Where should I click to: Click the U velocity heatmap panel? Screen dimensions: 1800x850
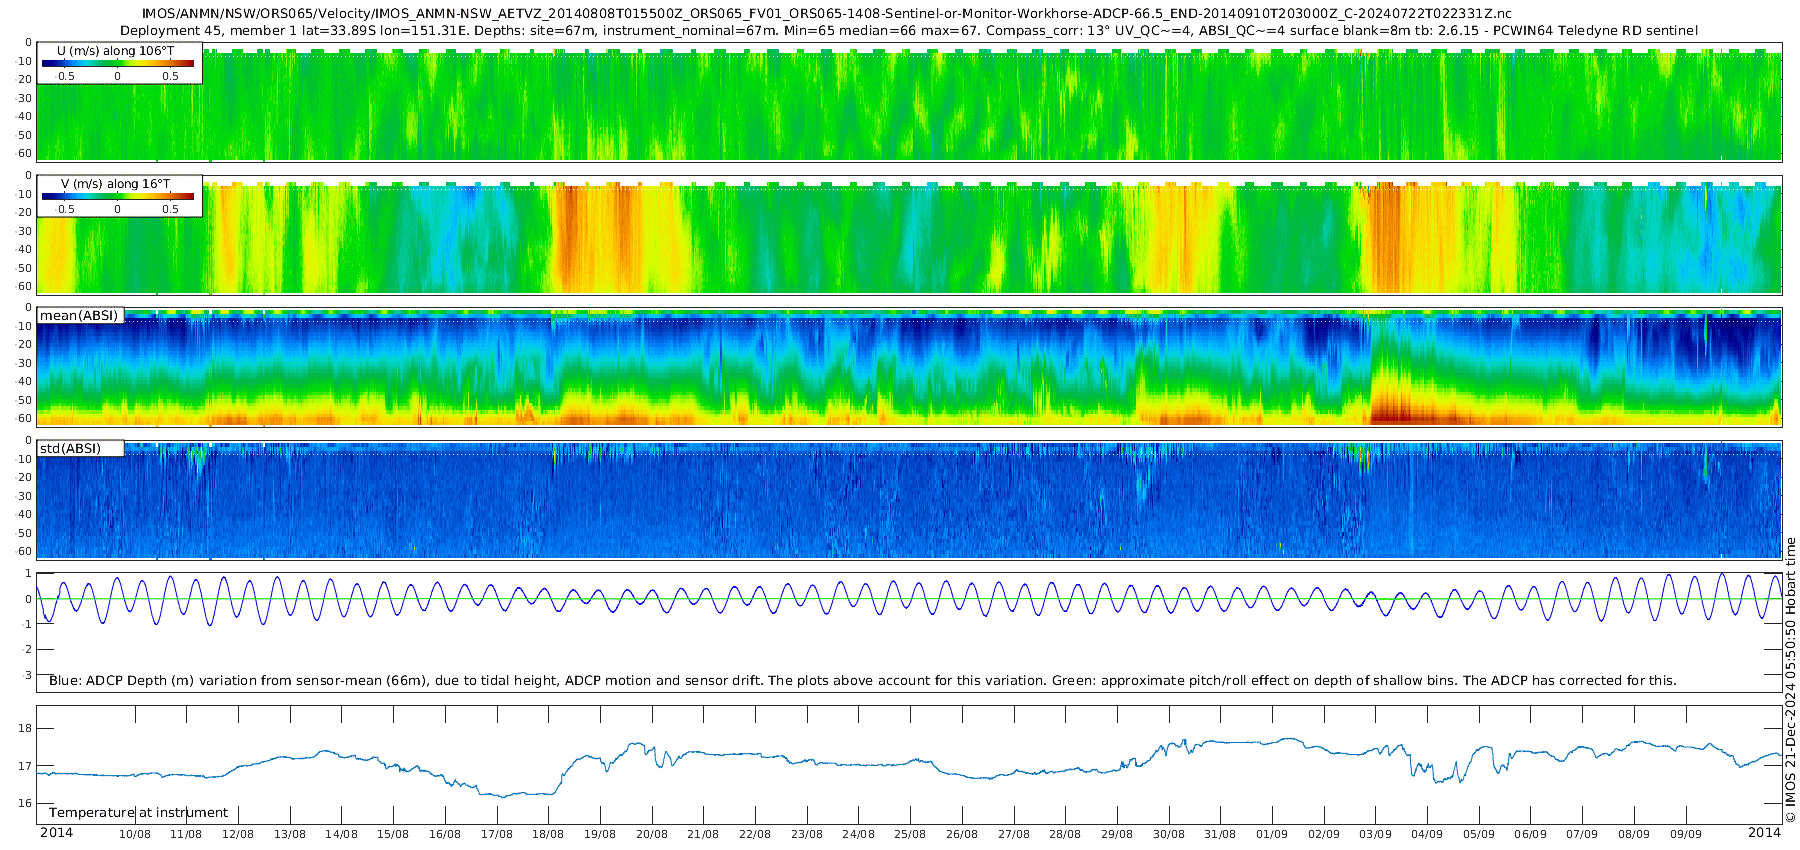(x=909, y=101)
